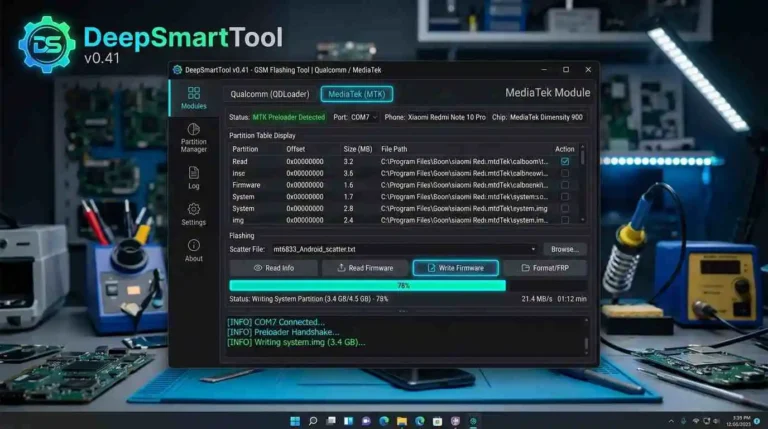The height and width of the screenshot is (429, 768).
Task: Click the Xiaomi Redmi Note 10 Pro phone label
Action: point(447,118)
